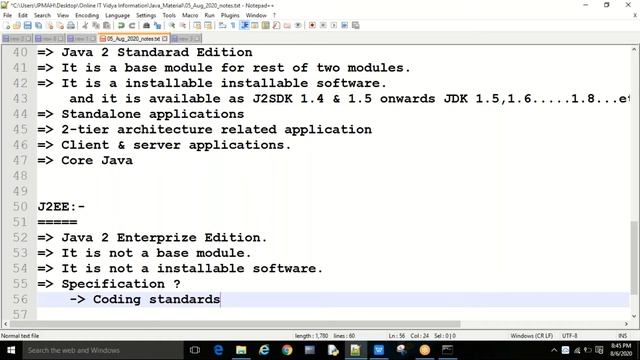Open Google Chrome from the taskbar
The width and height of the screenshot is (640, 360).
click(x=287, y=350)
